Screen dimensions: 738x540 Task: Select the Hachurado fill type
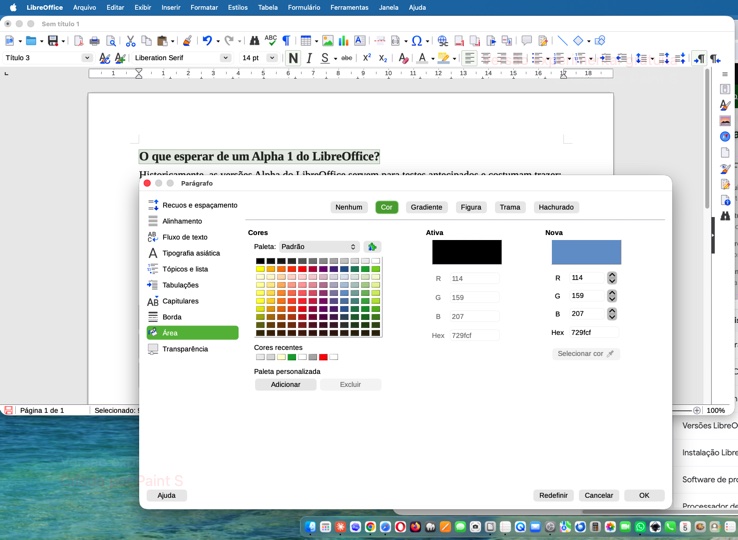coord(556,207)
